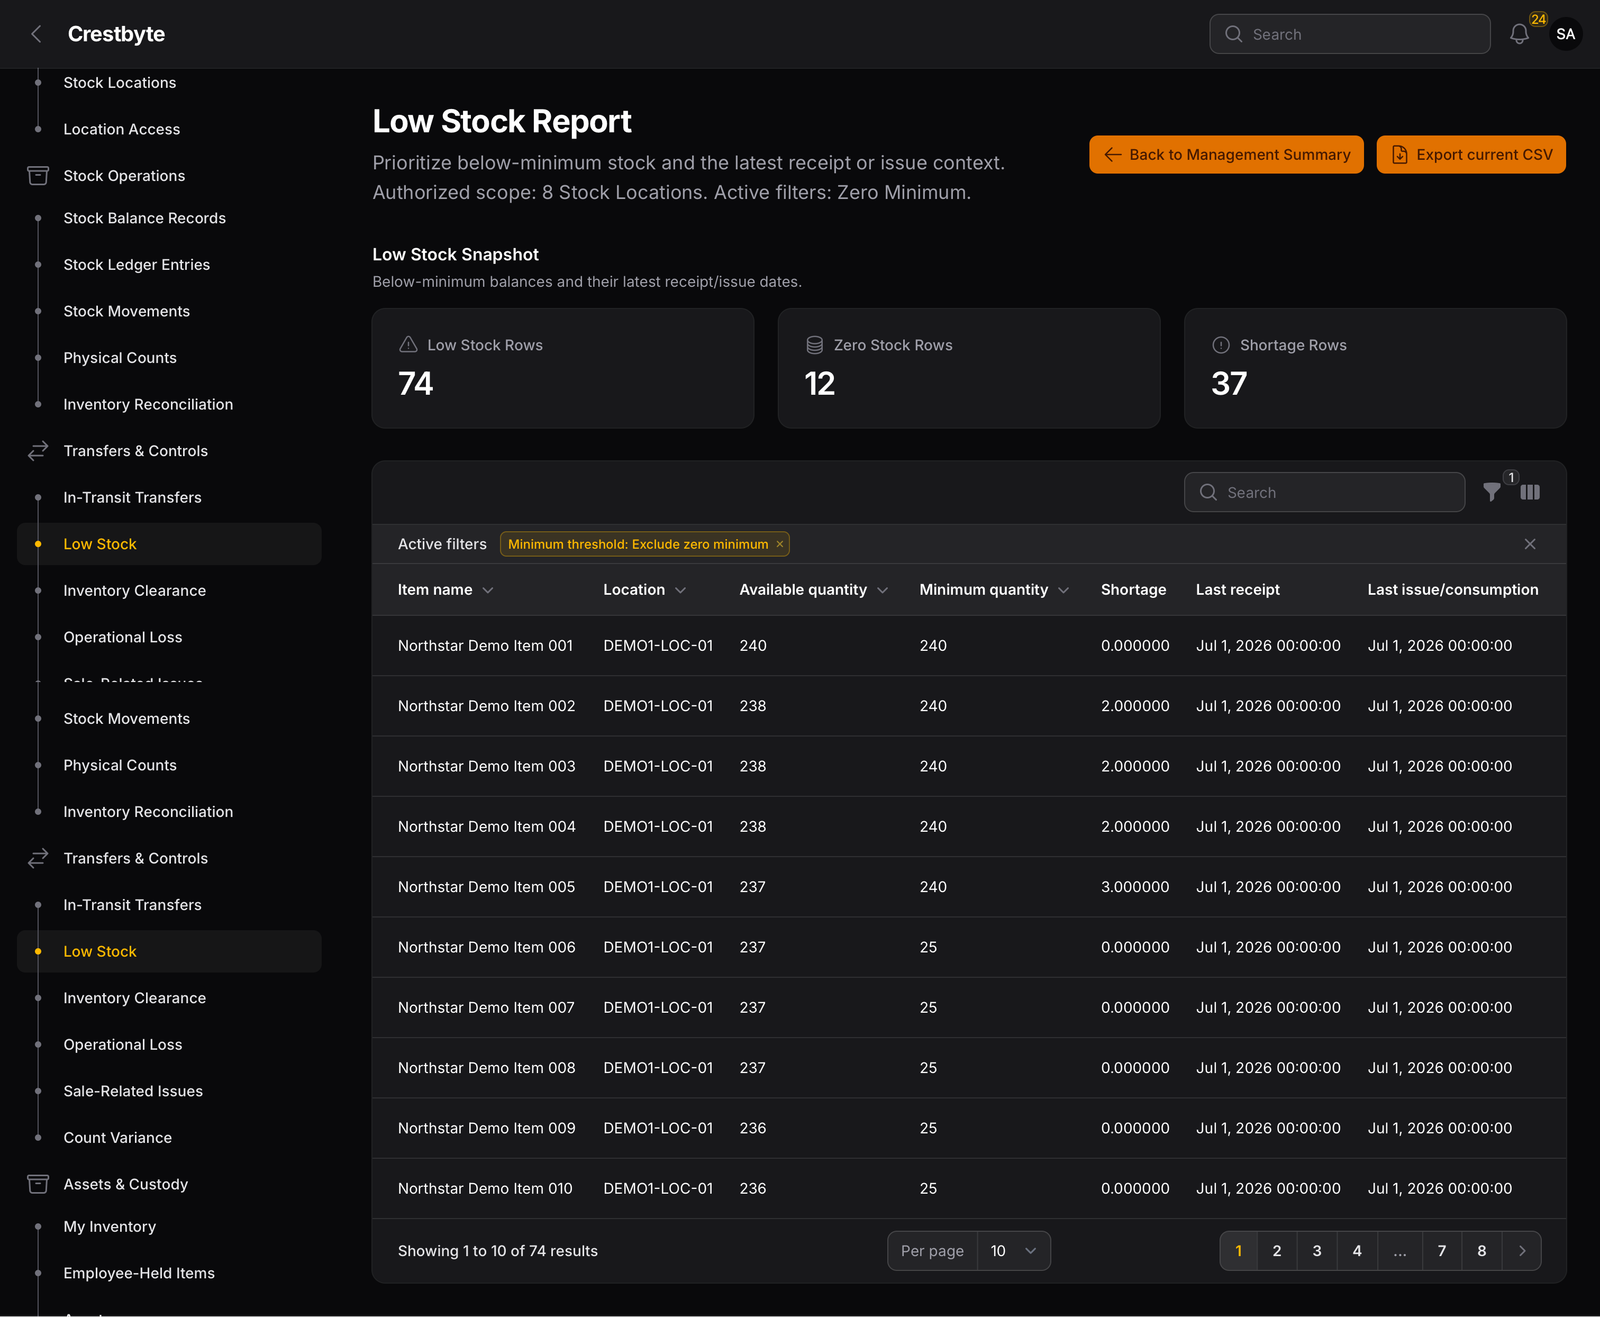Click Back to Management Summary button
The height and width of the screenshot is (1317, 1600).
(x=1226, y=155)
